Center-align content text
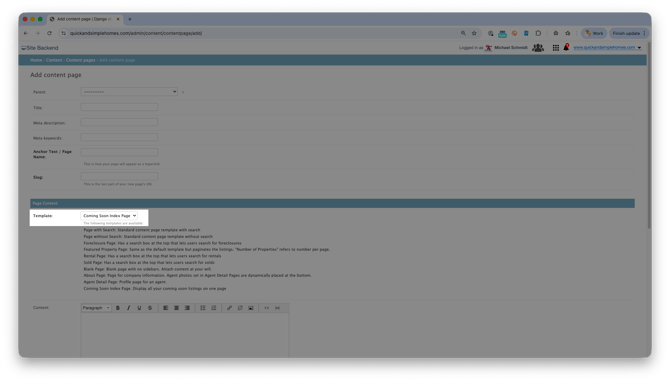The image size is (670, 382). pos(176,308)
